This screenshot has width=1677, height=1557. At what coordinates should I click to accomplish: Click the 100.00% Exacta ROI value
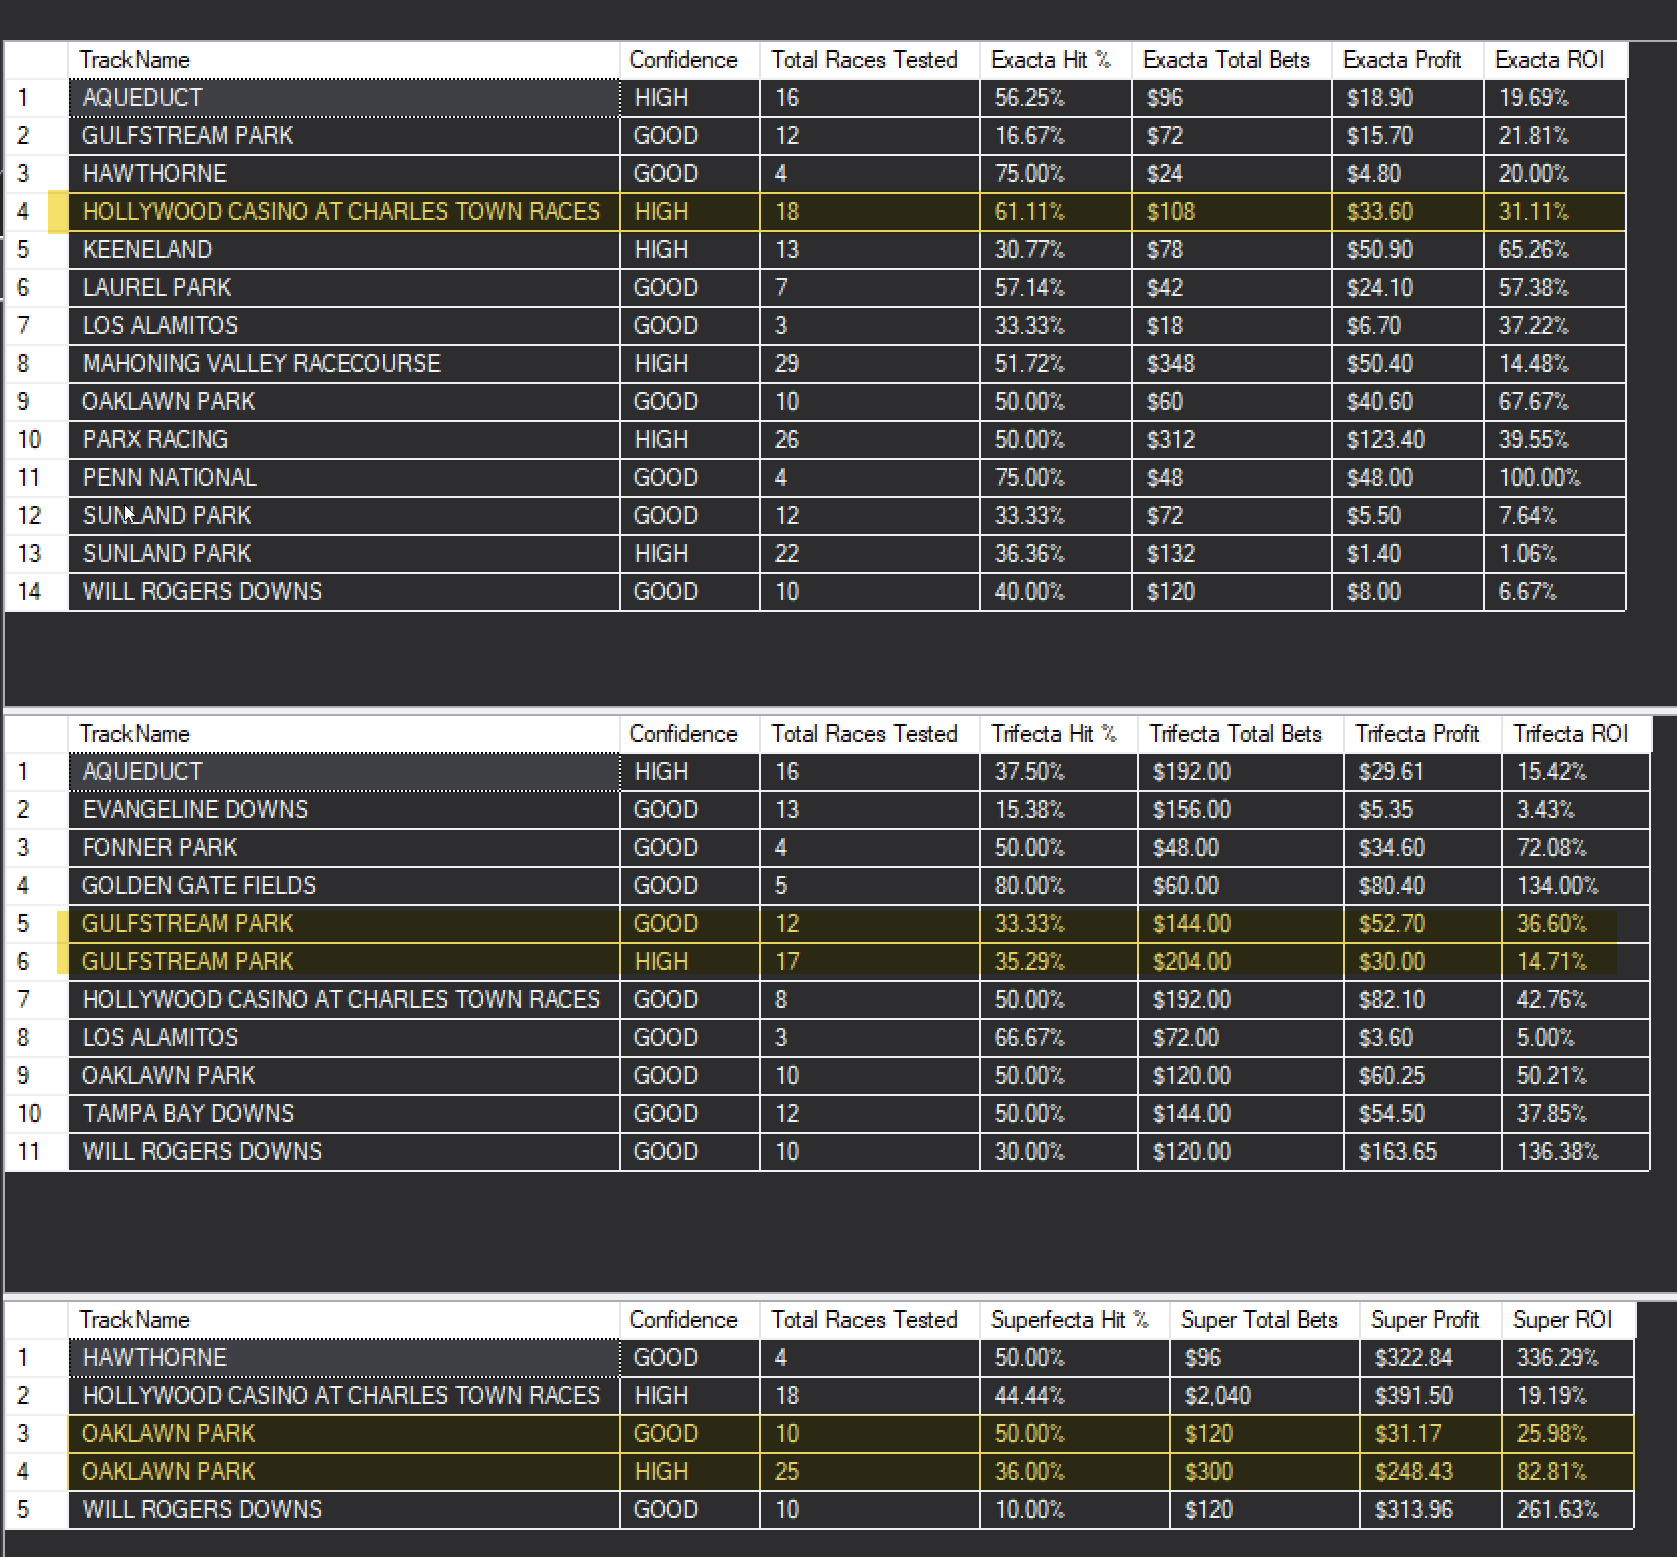click(1555, 478)
